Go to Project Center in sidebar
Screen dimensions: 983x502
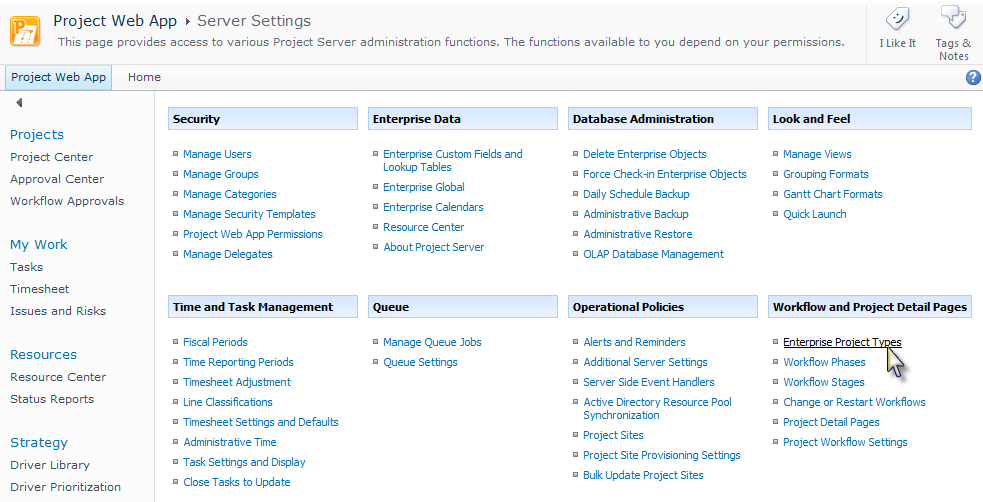click(51, 157)
